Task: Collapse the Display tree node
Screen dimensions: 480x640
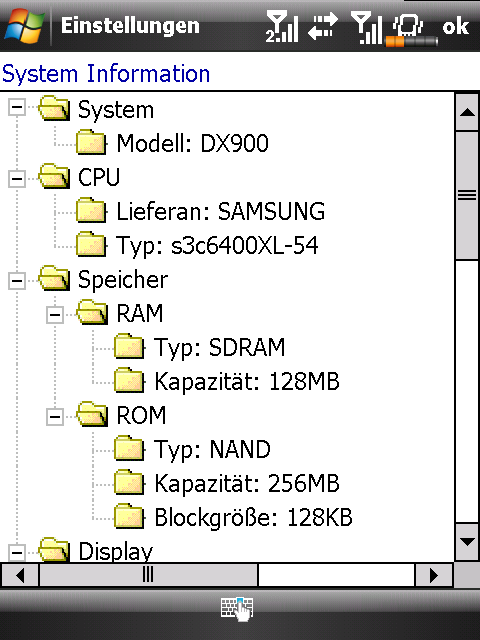Action: click(x=17, y=553)
